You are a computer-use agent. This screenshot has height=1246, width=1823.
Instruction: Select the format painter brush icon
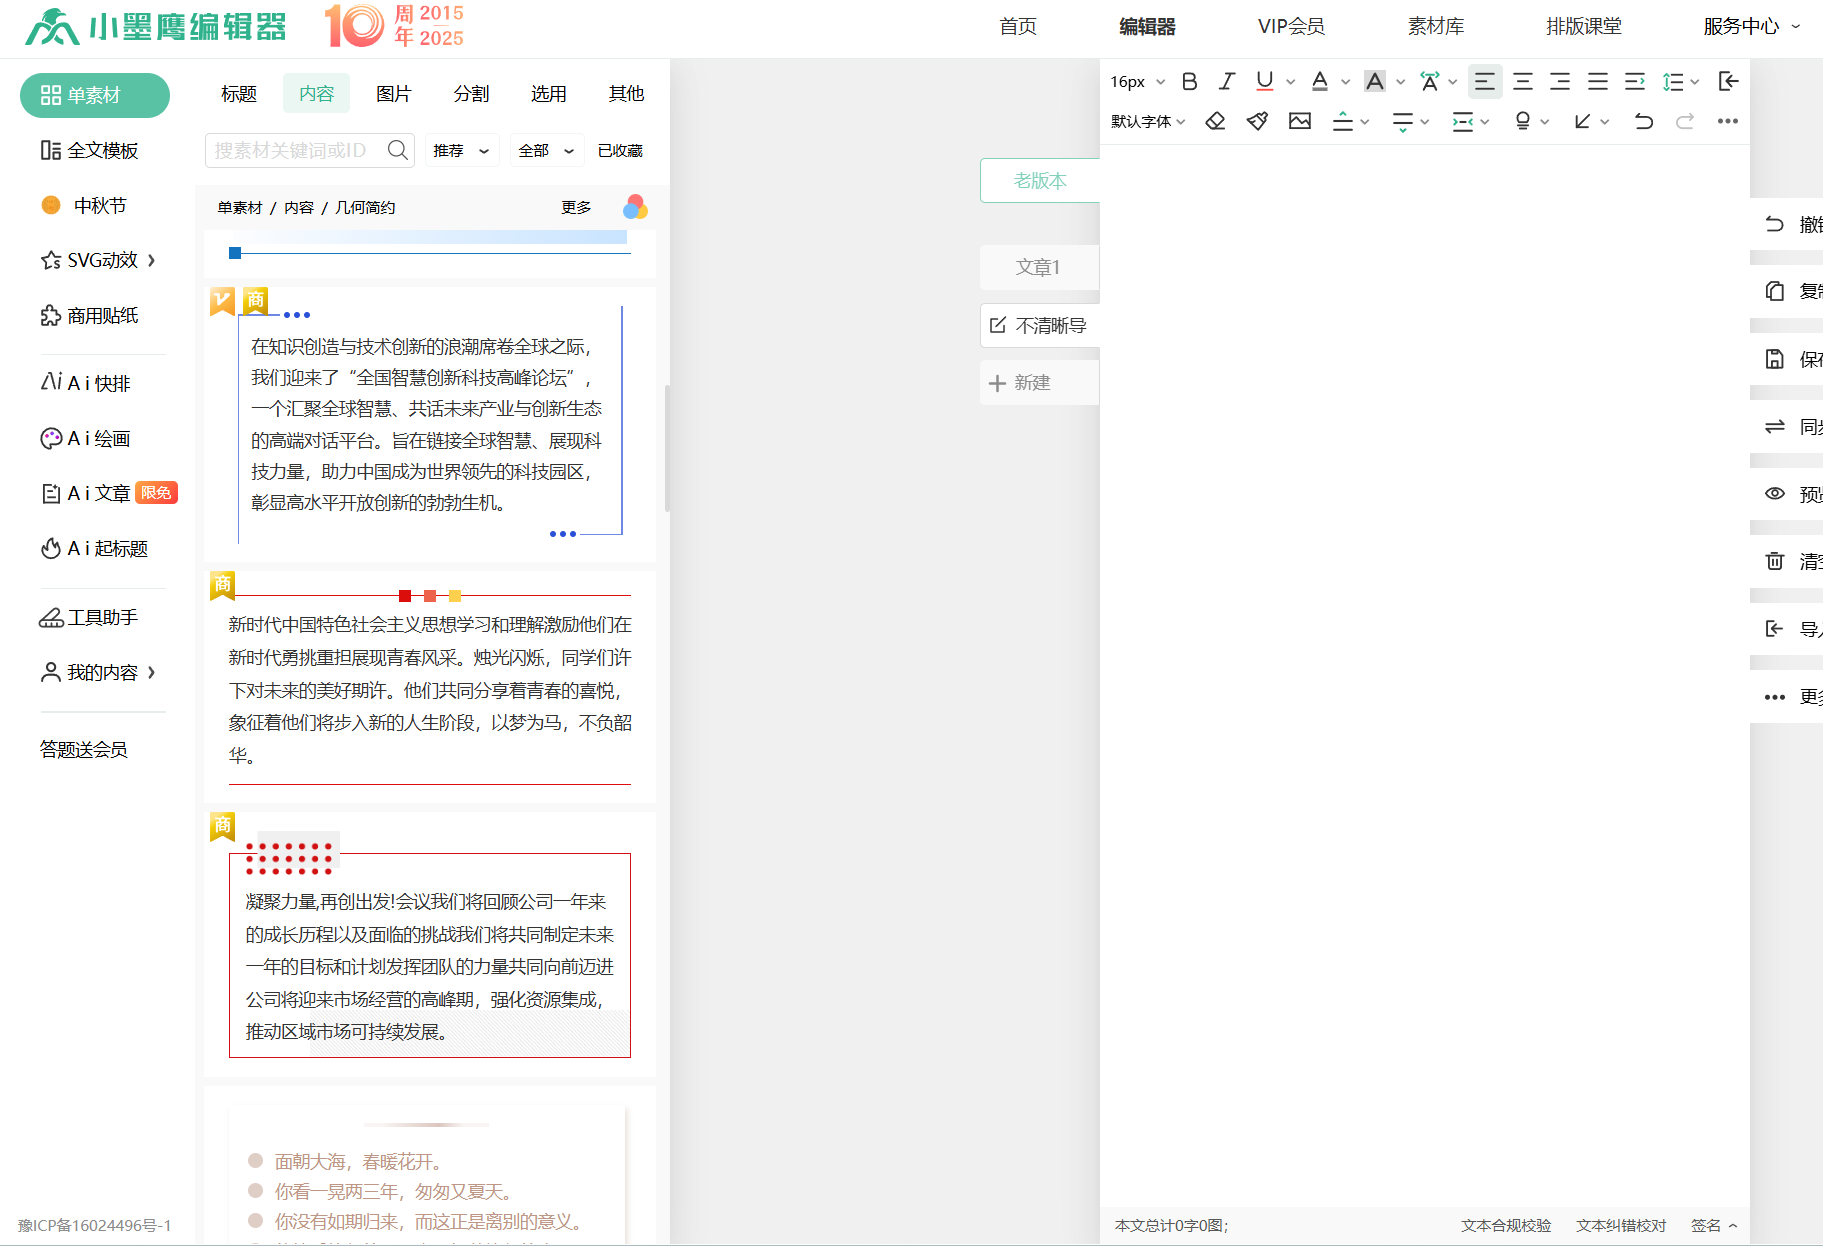[1257, 121]
